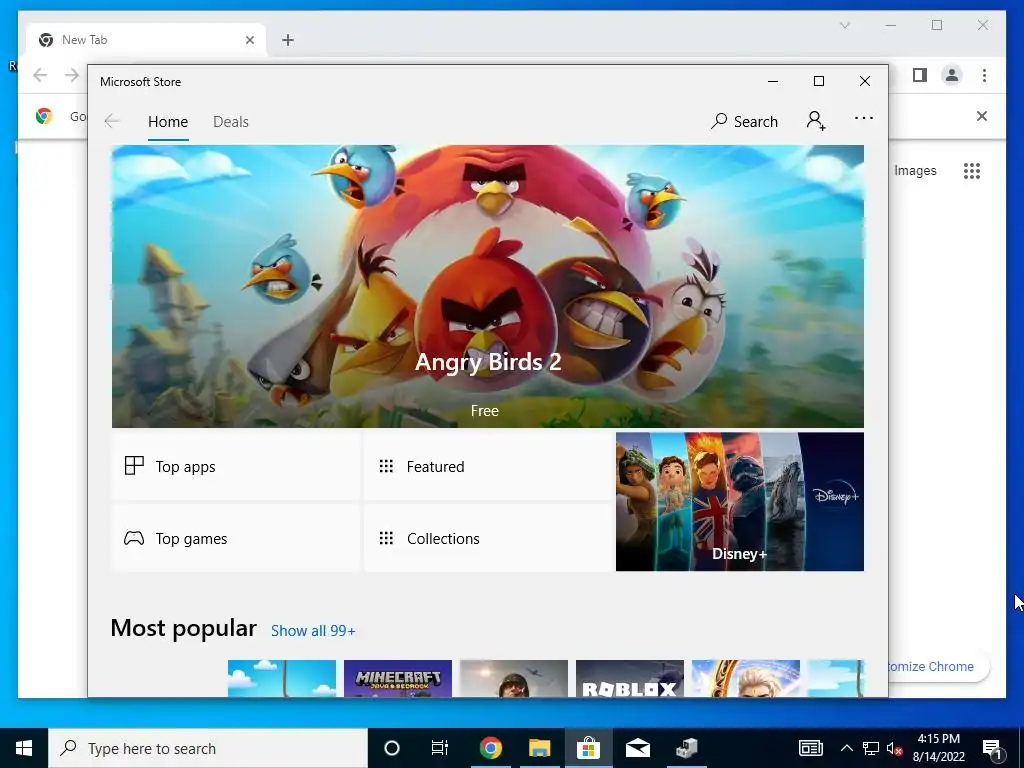
Task: Click Chrome's back navigation arrow
Action: pyautogui.click(x=40, y=75)
